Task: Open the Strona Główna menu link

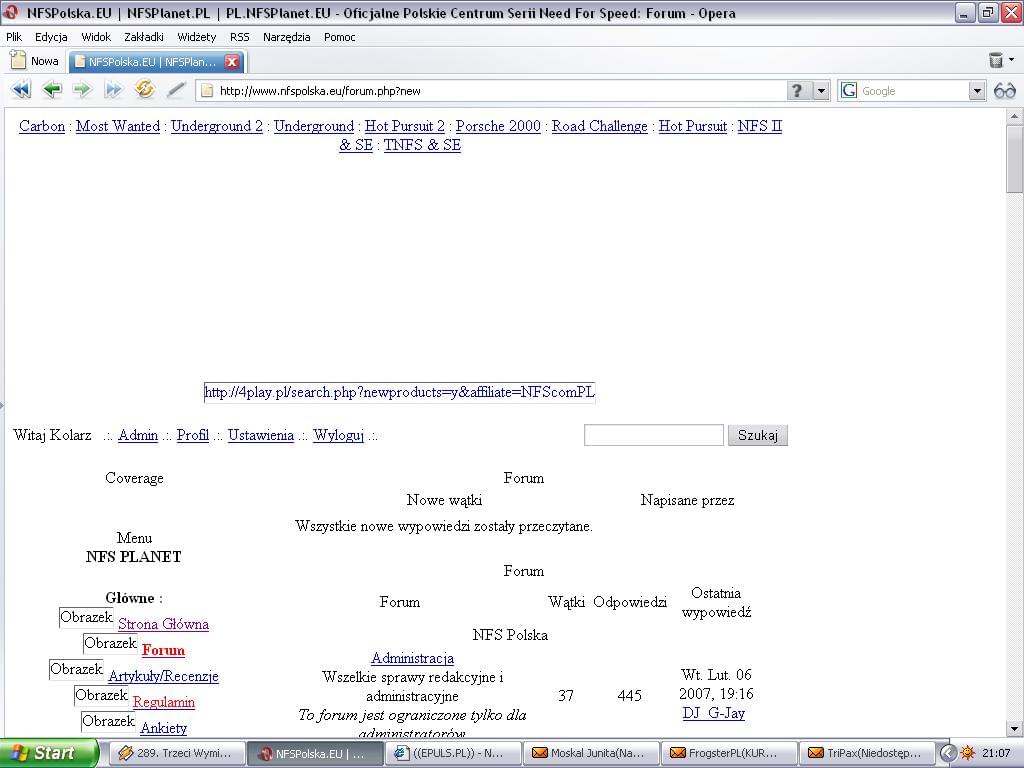Action: coord(163,624)
